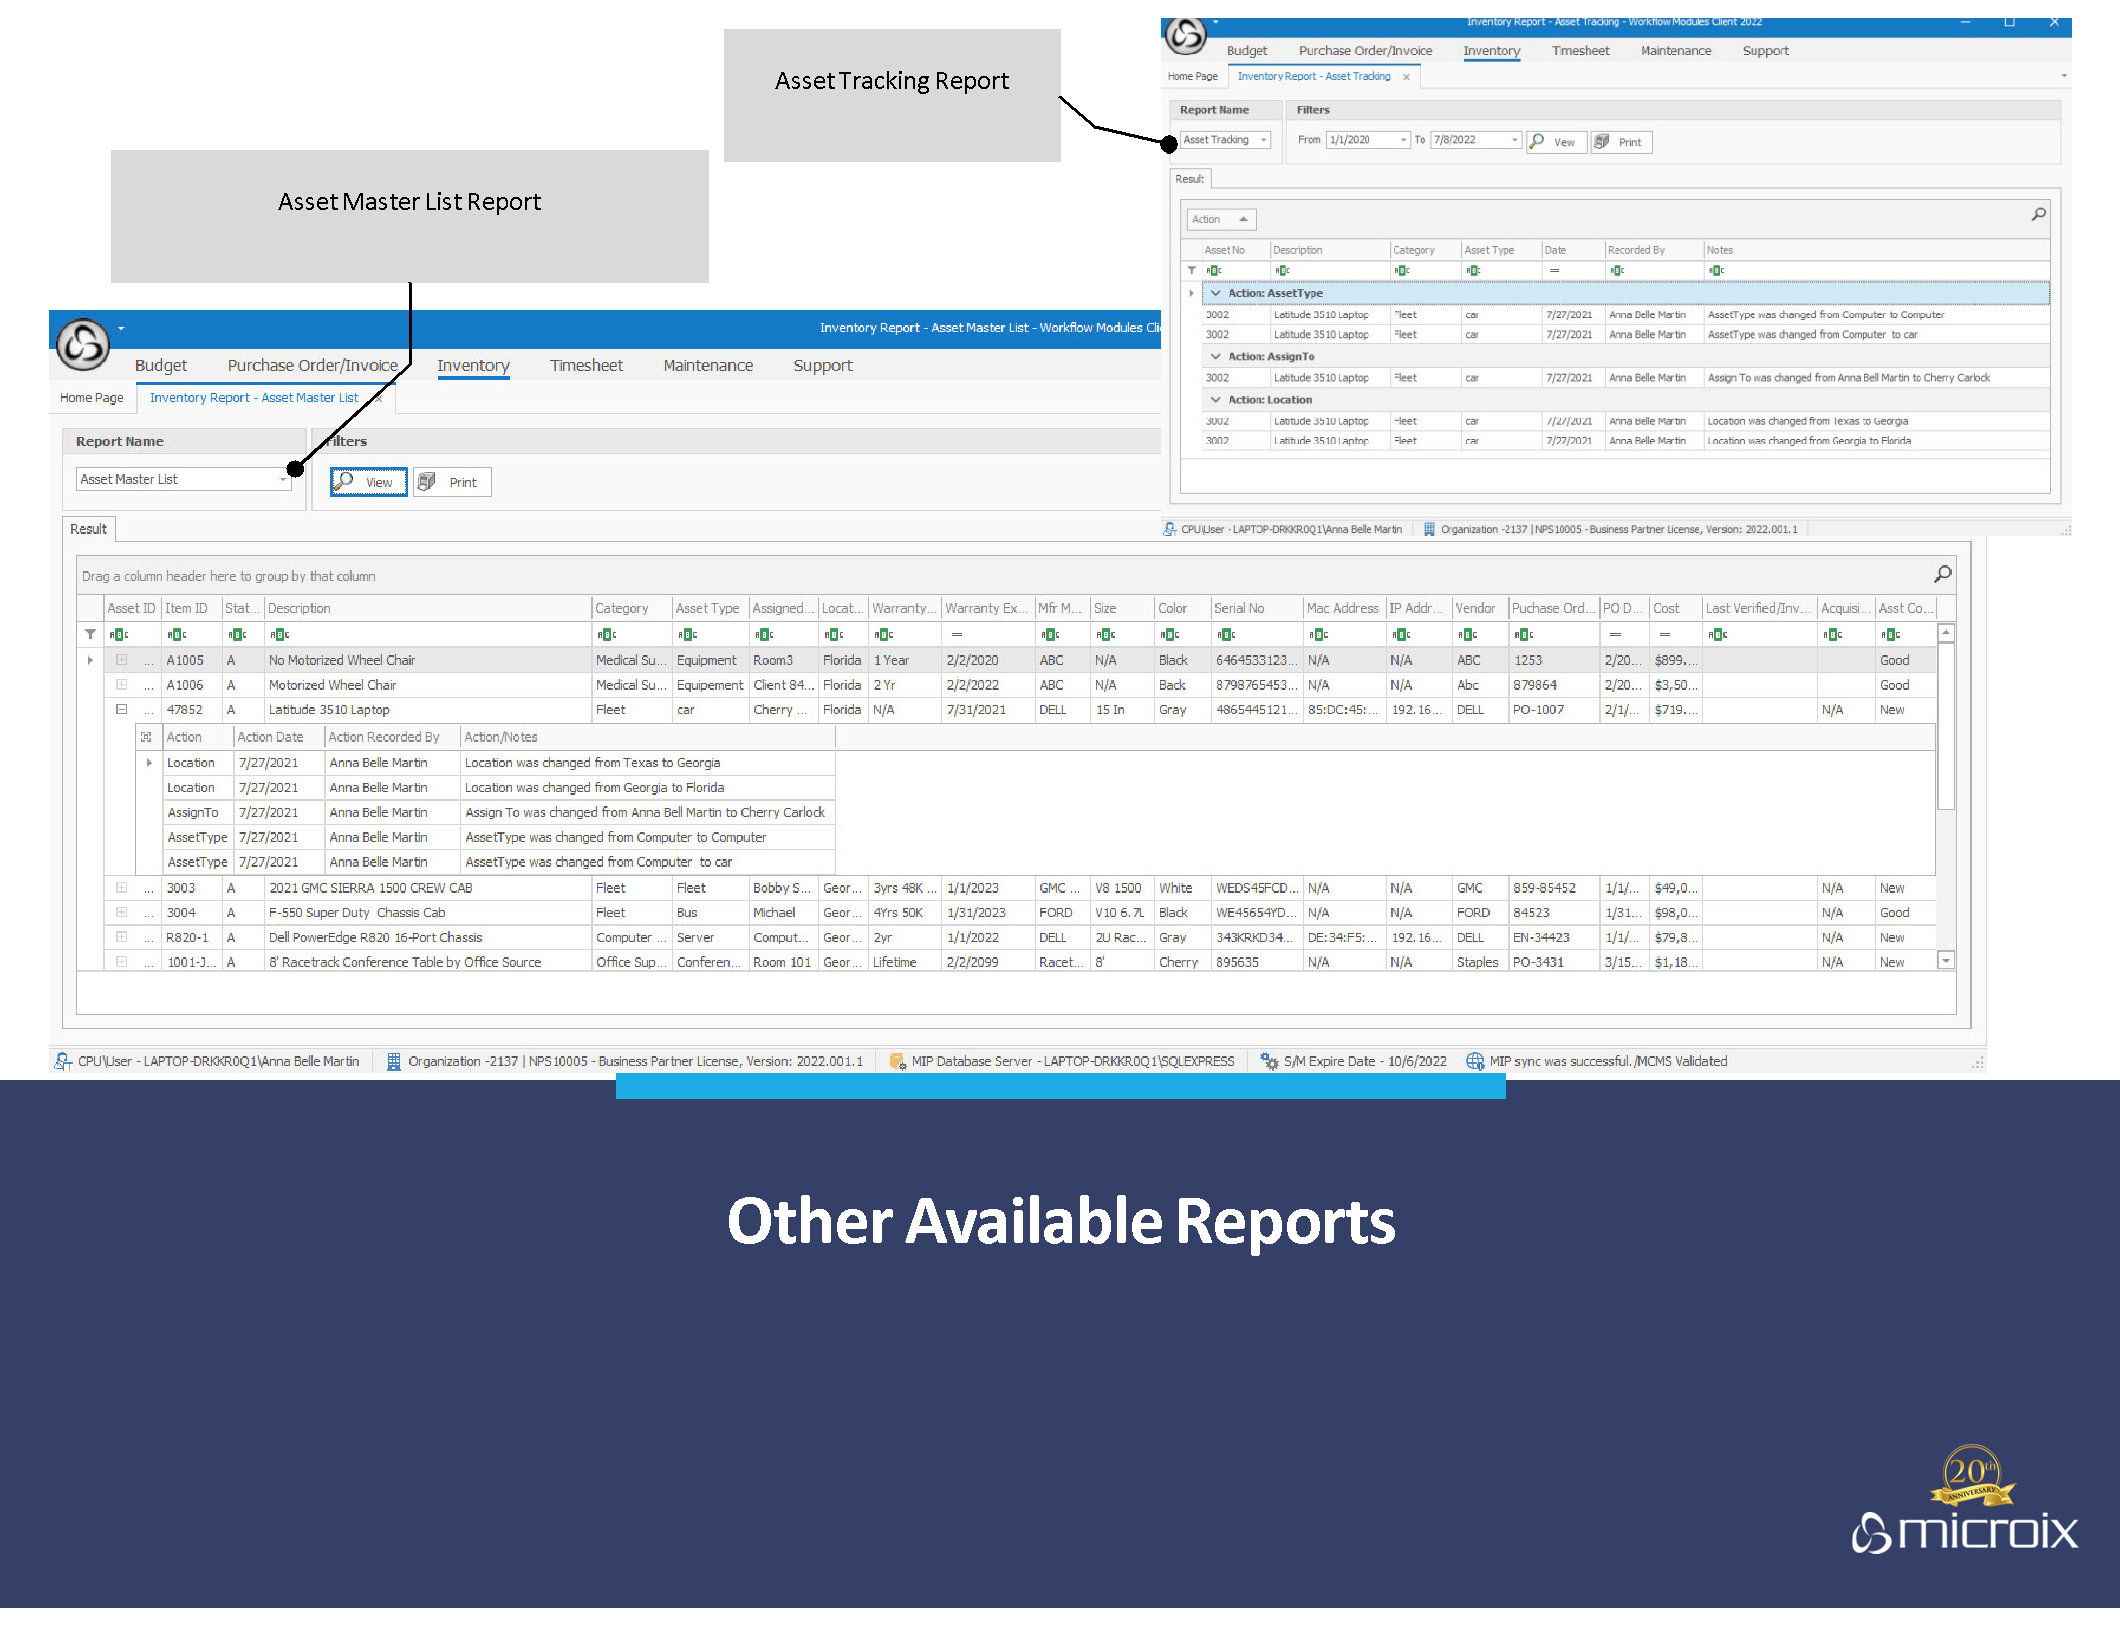Click the application logo button in the Asset Master List window

pos(83,345)
